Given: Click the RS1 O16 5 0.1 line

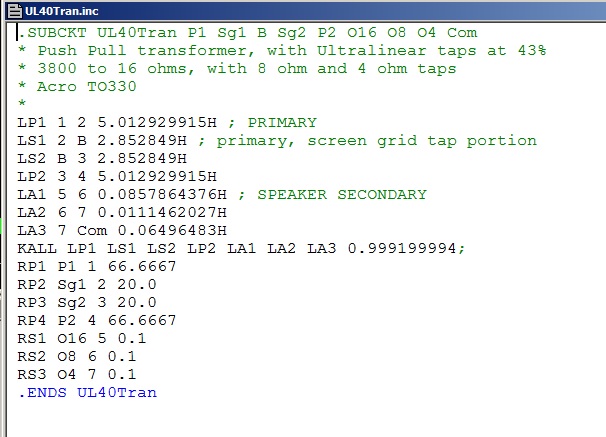Looking at the screenshot, I should tap(82, 339).
